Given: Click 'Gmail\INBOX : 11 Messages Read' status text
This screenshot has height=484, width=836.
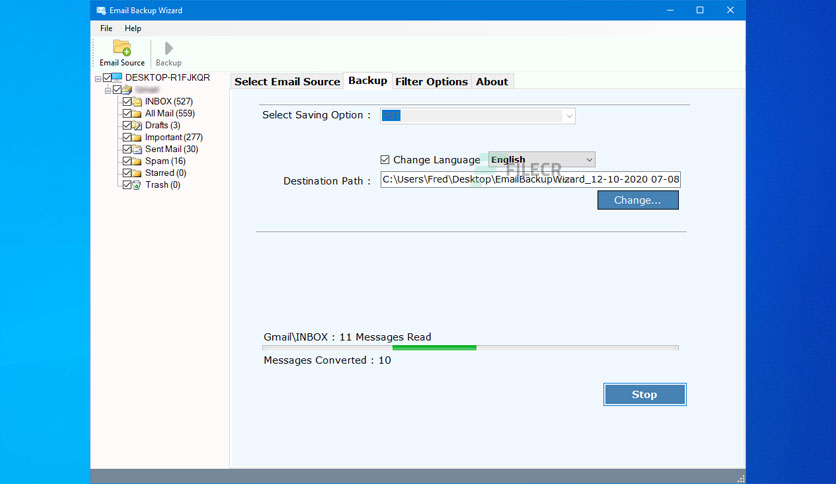Looking at the screenshot, I should tap(347, 337).
